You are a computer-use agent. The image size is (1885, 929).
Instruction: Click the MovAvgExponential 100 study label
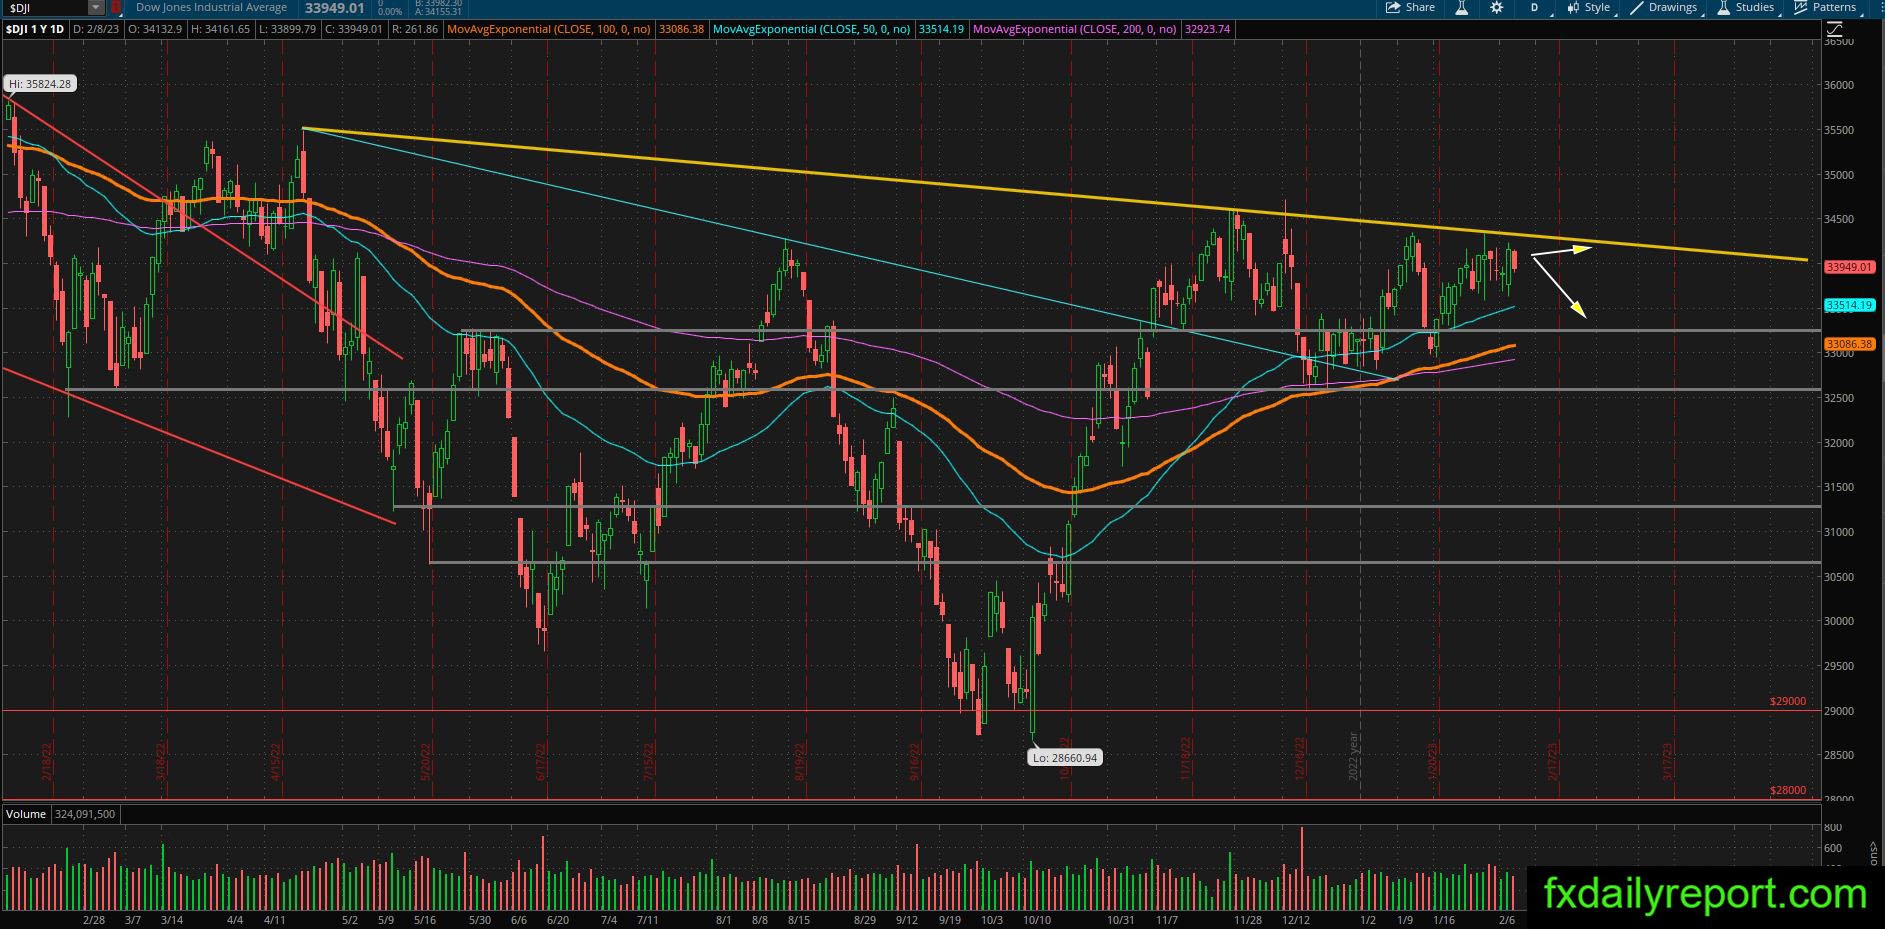click(x=551, y=30)
